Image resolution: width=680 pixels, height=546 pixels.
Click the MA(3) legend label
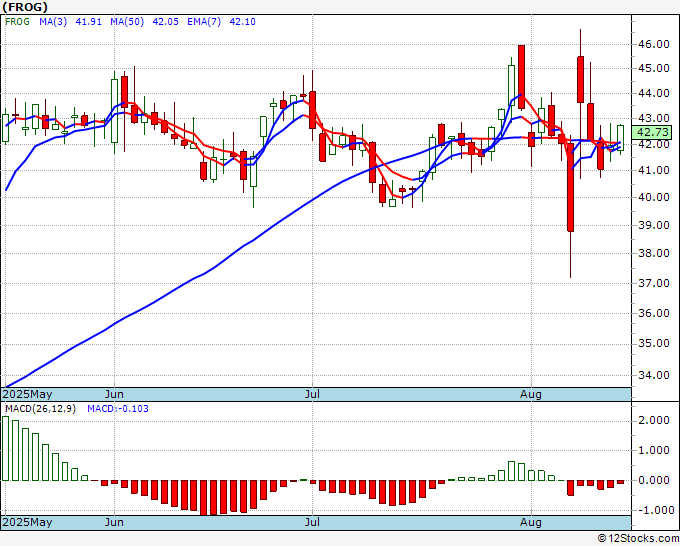pyautogui.click(x=53, y=22)
